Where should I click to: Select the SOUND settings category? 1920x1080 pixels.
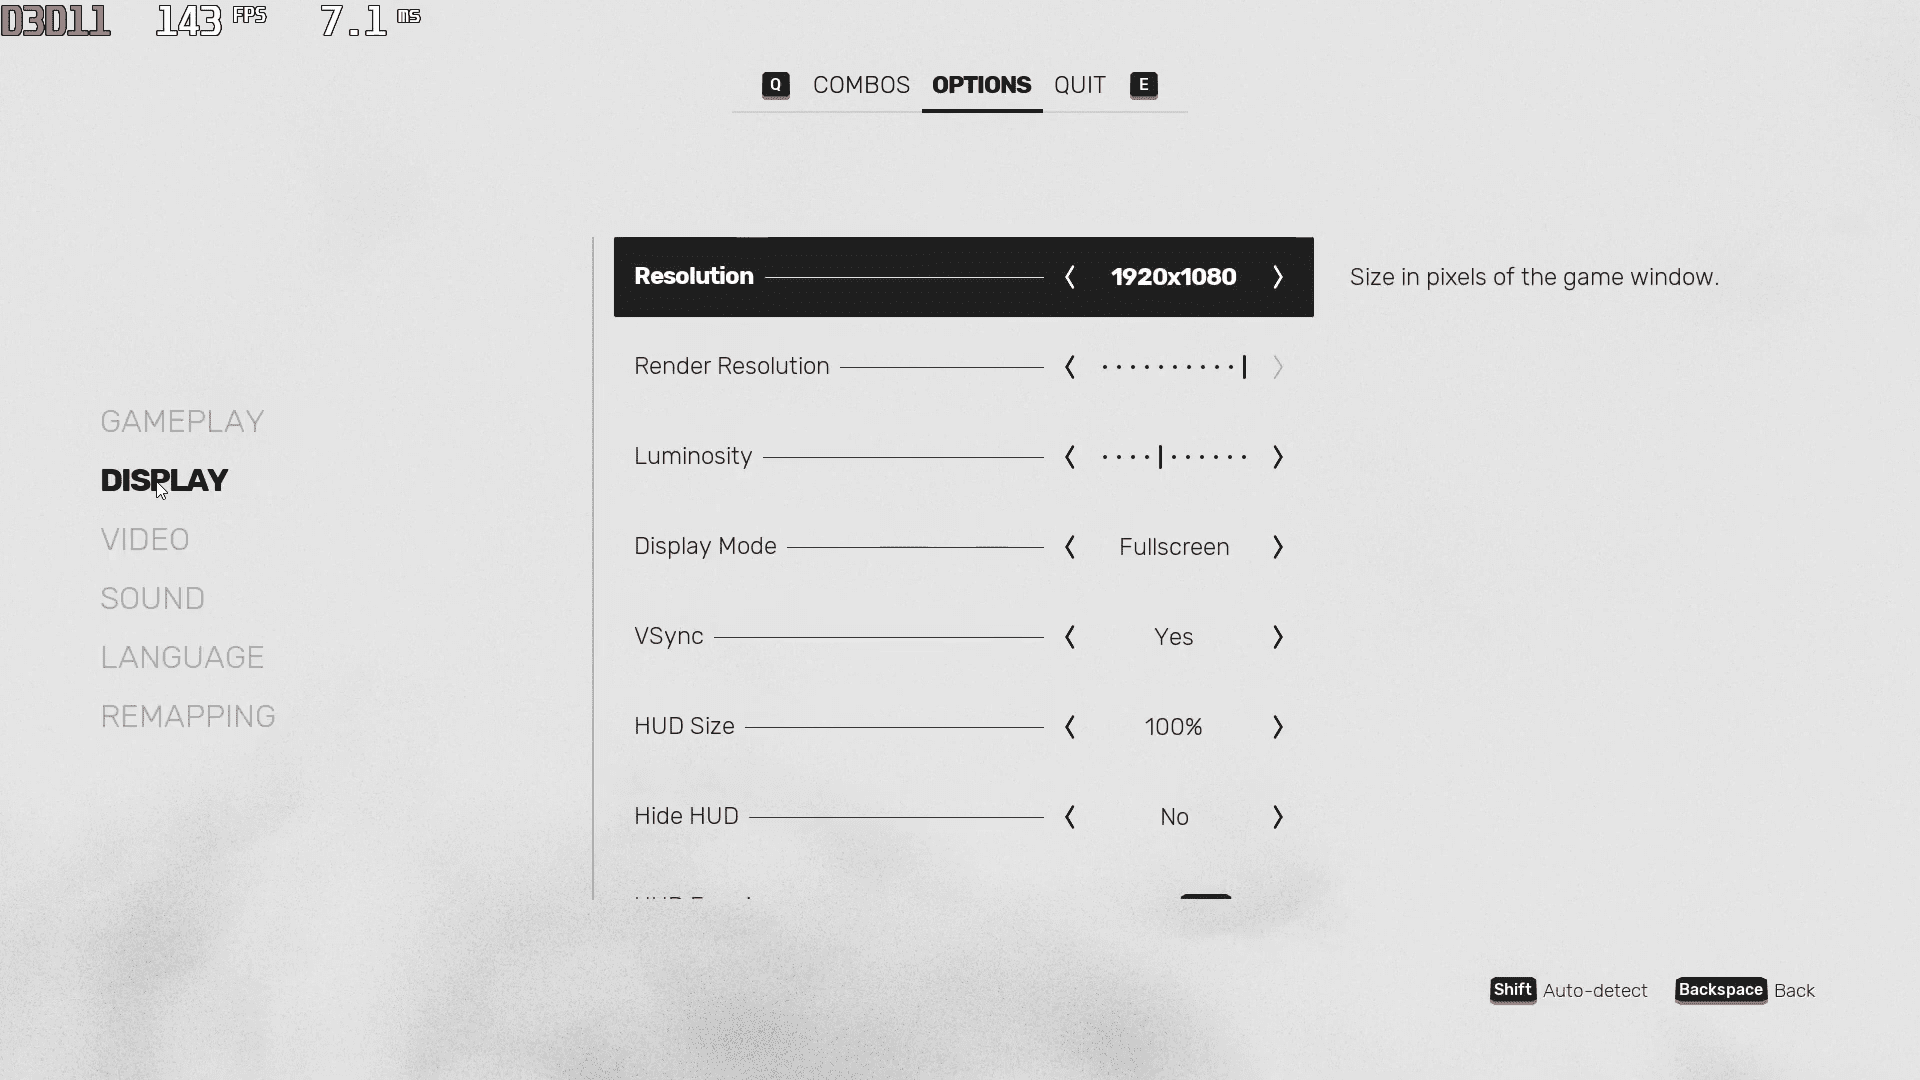(x=152, y=597)
